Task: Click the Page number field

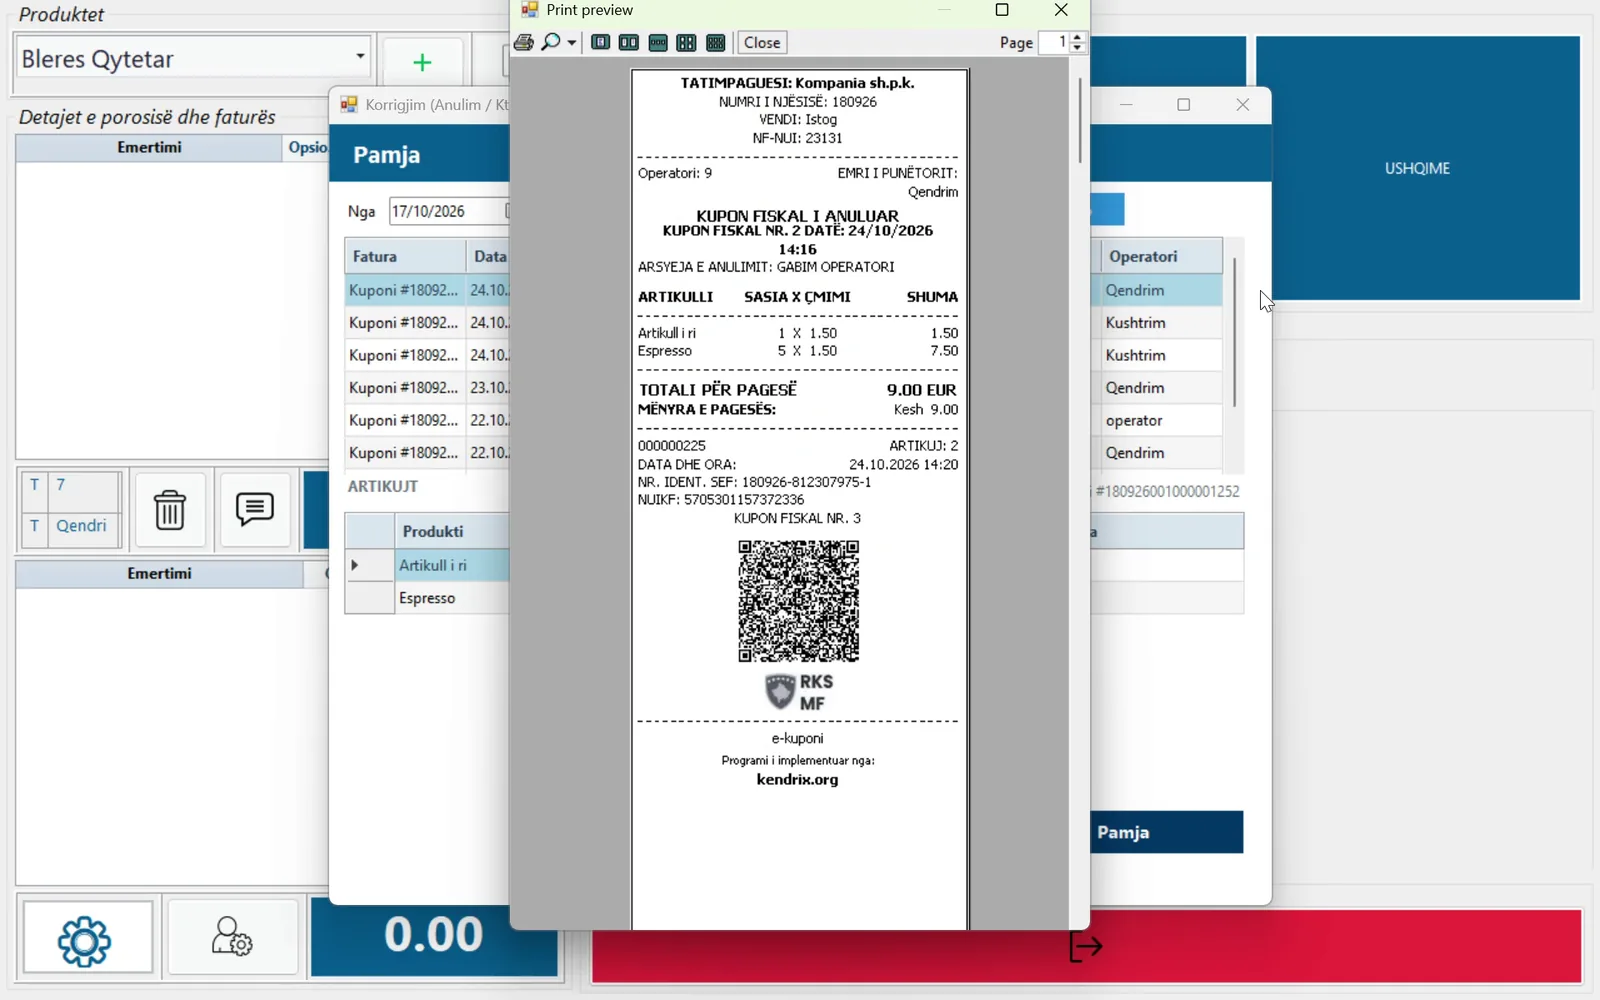Action: click(1054, 42)
